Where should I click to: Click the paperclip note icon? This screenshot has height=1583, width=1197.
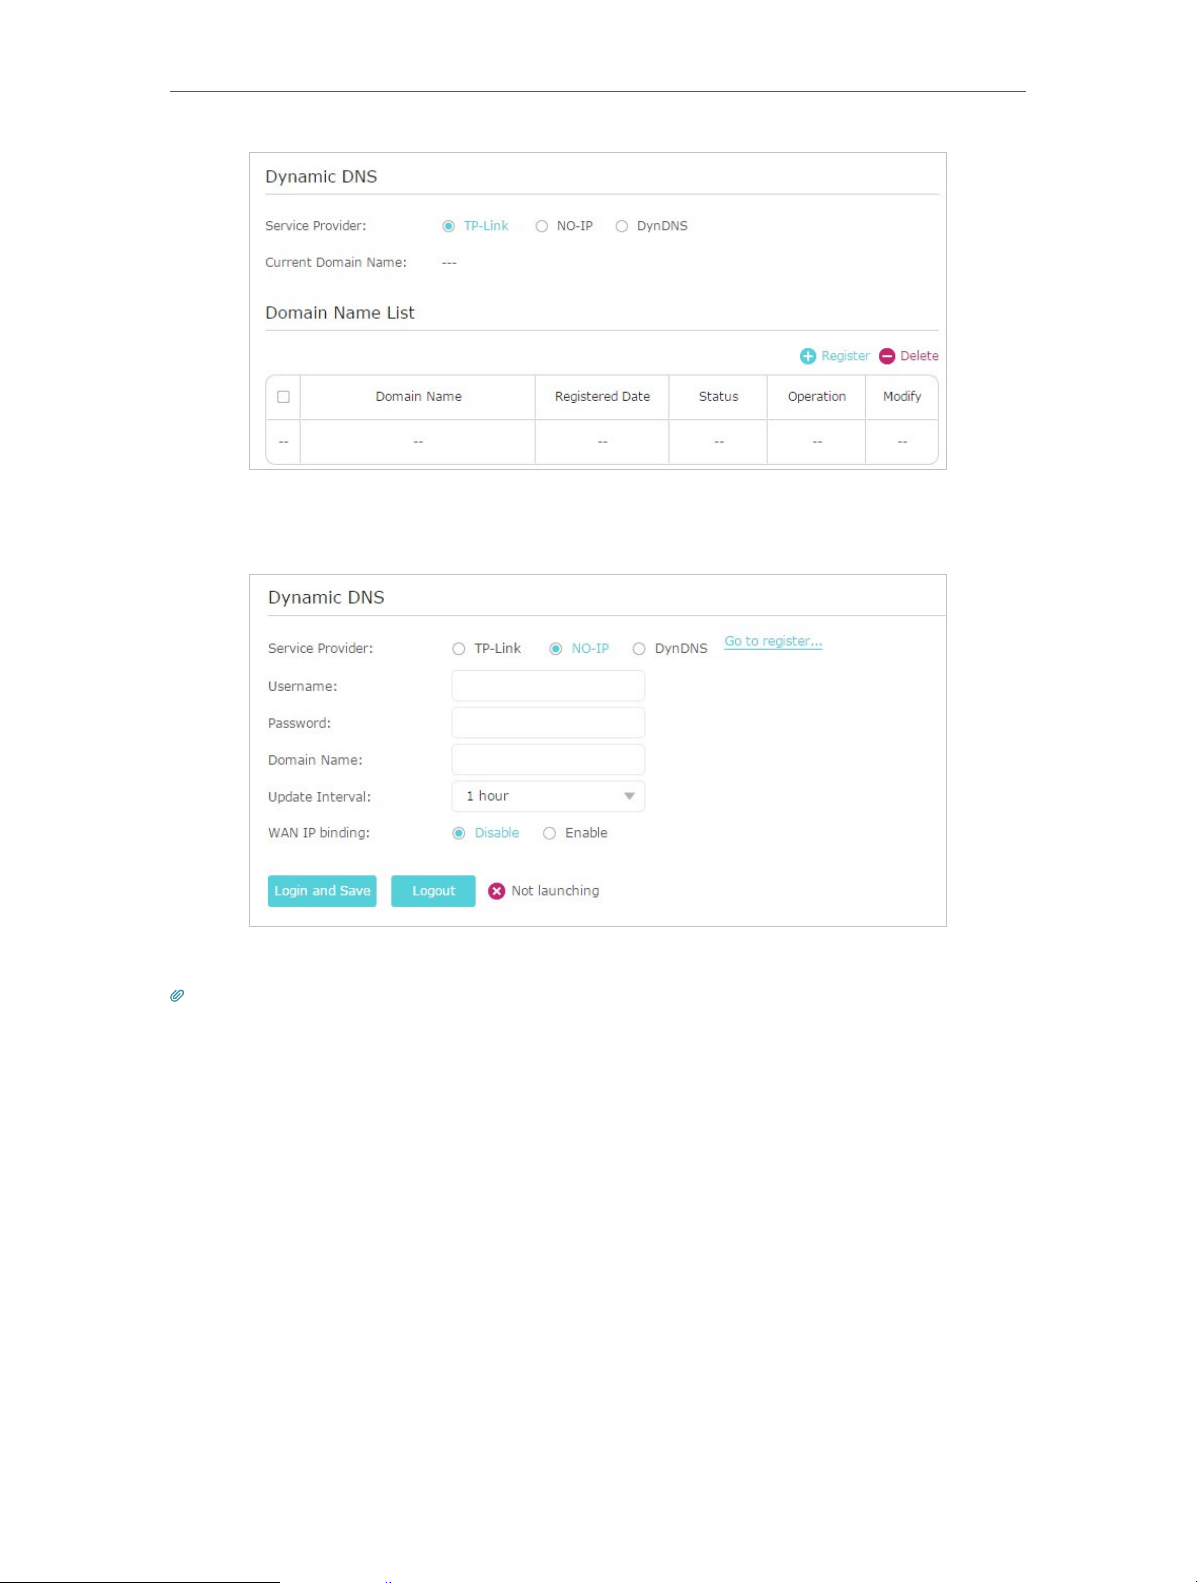(177, 996)
